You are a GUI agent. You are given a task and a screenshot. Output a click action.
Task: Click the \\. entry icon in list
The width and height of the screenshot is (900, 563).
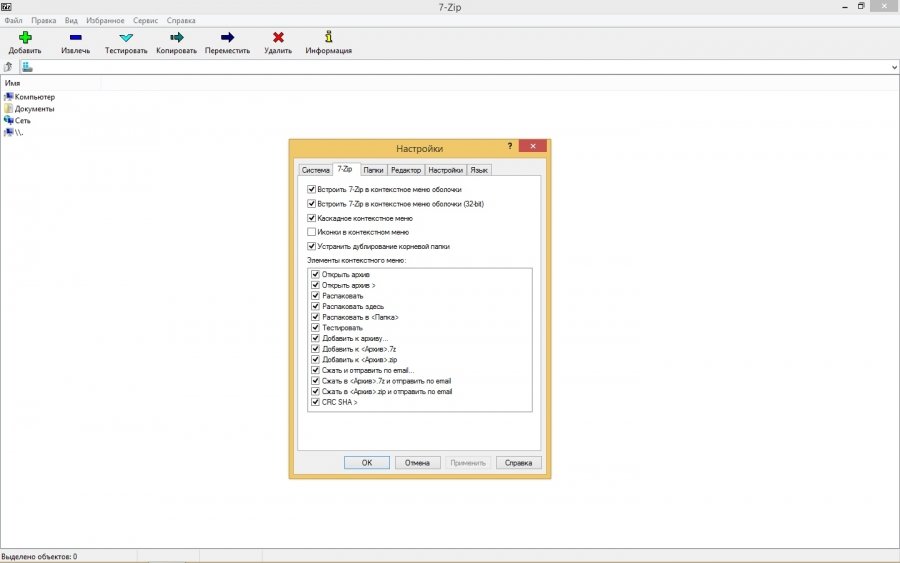[x=8, y=132]
